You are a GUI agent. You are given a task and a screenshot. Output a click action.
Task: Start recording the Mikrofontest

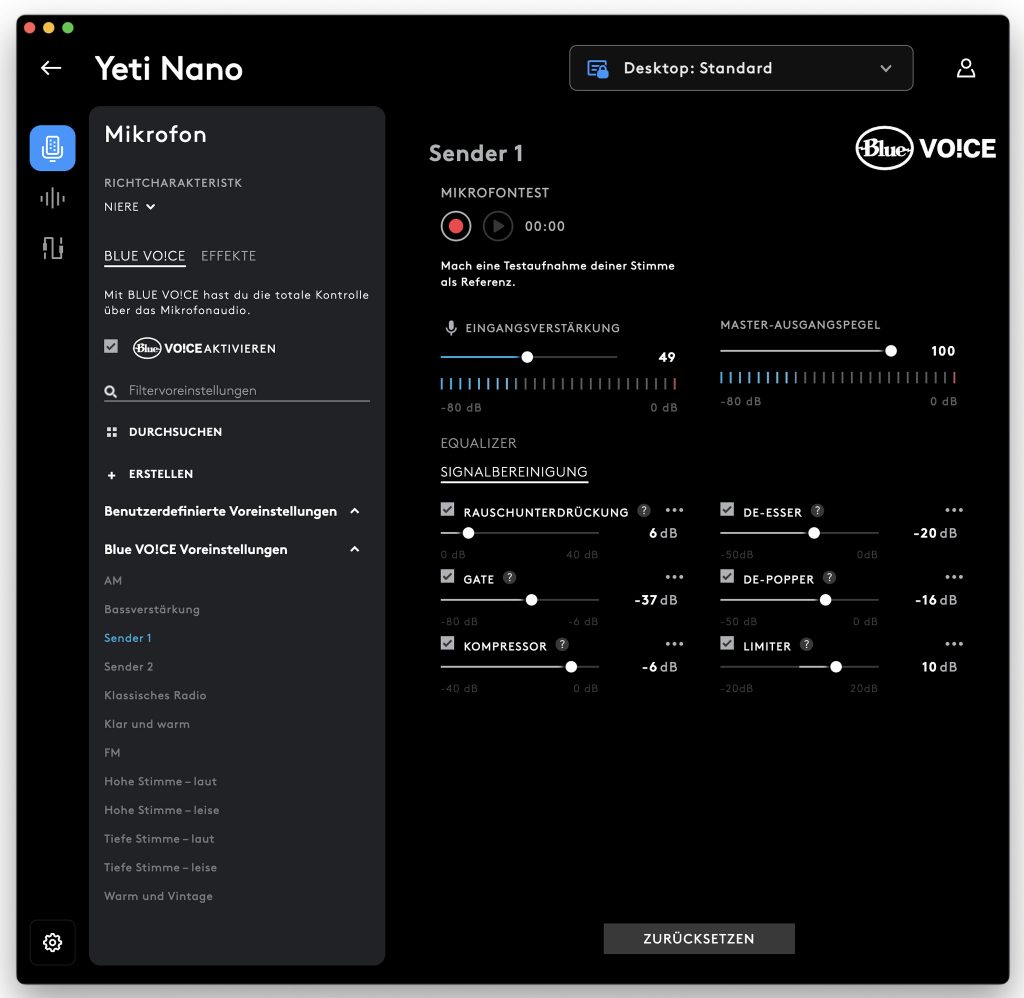coord(456,226)
